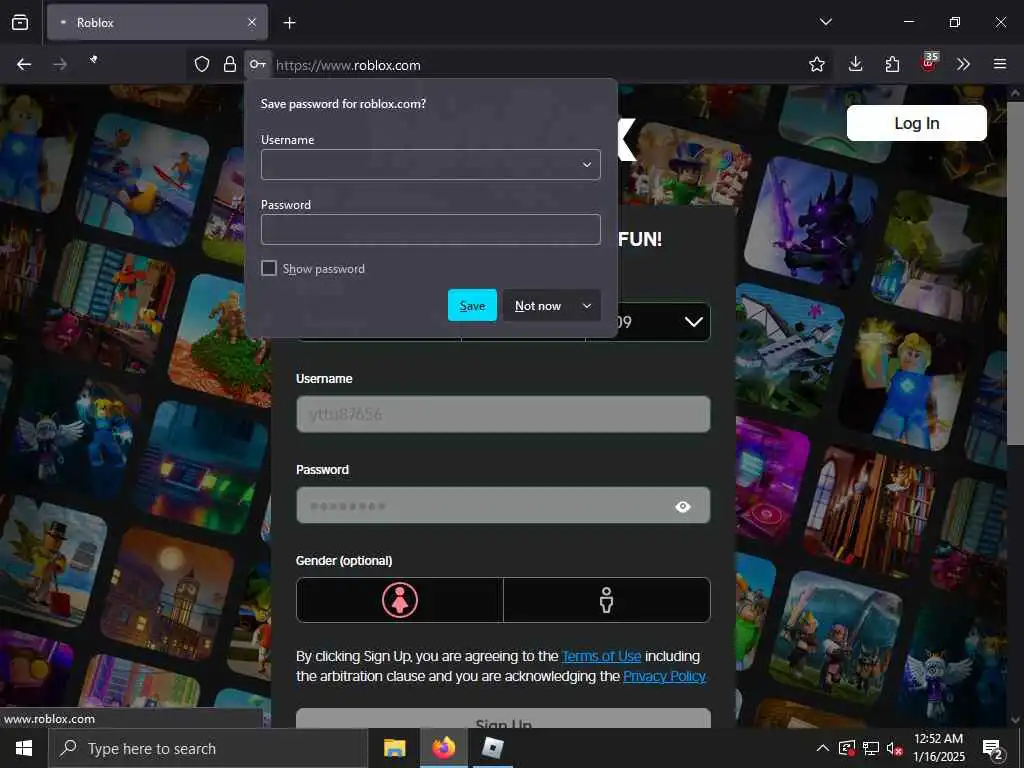Click the page vertical scrollbar thumb
The width and height of the screenshot is (1024, 768).
(x=1014, y=273)
